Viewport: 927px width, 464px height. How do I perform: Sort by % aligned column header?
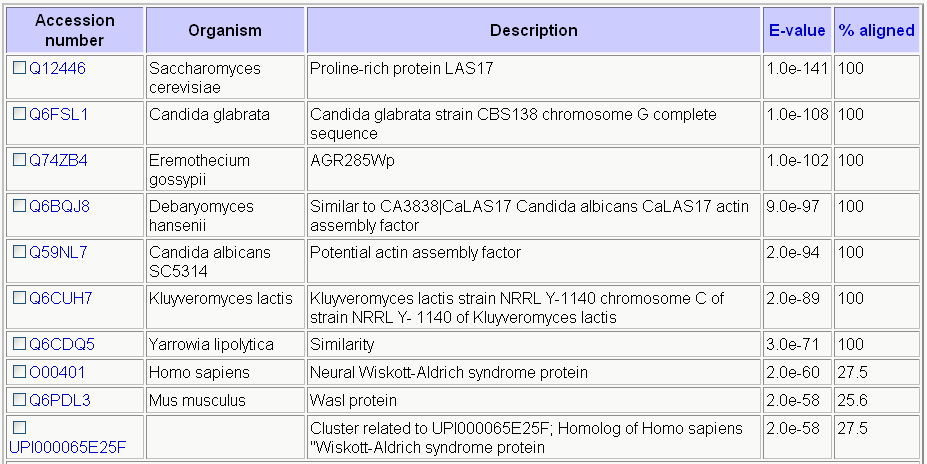877,30
